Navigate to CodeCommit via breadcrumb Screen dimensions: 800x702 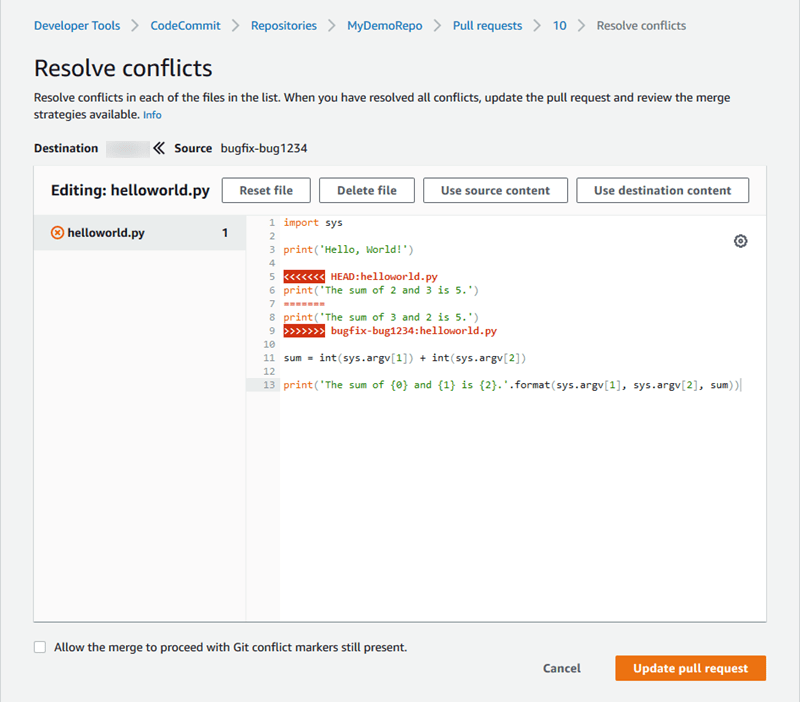click(x=185, y=25)
